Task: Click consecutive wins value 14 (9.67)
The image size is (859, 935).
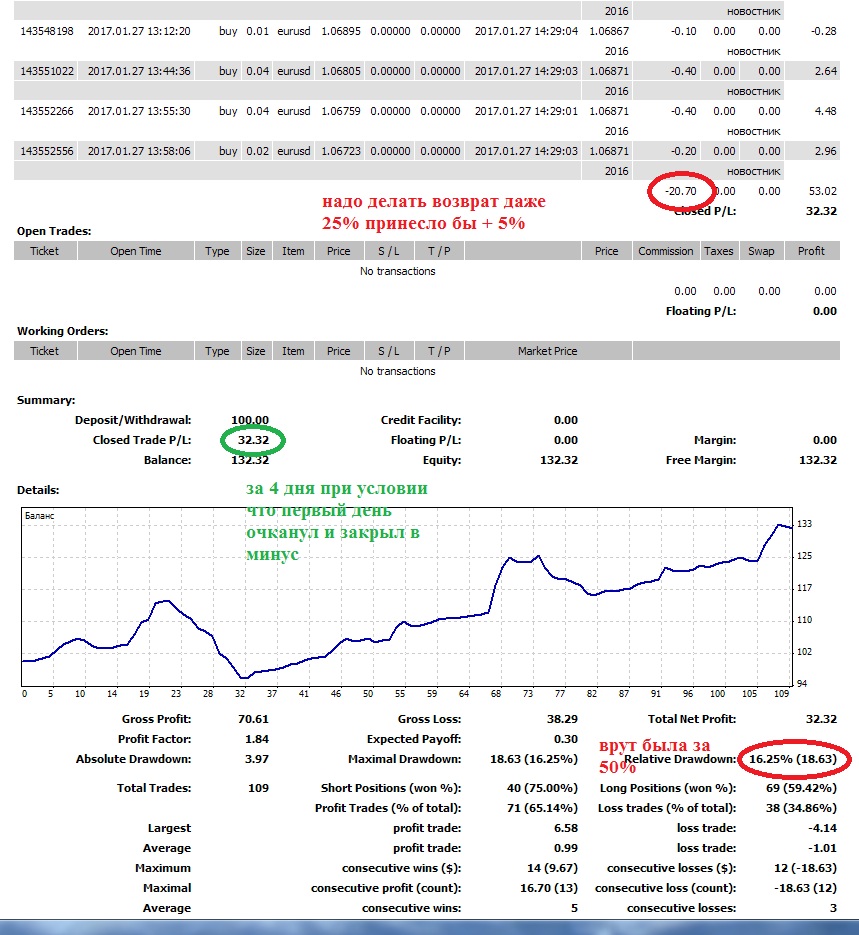Action: pos(552,868)
